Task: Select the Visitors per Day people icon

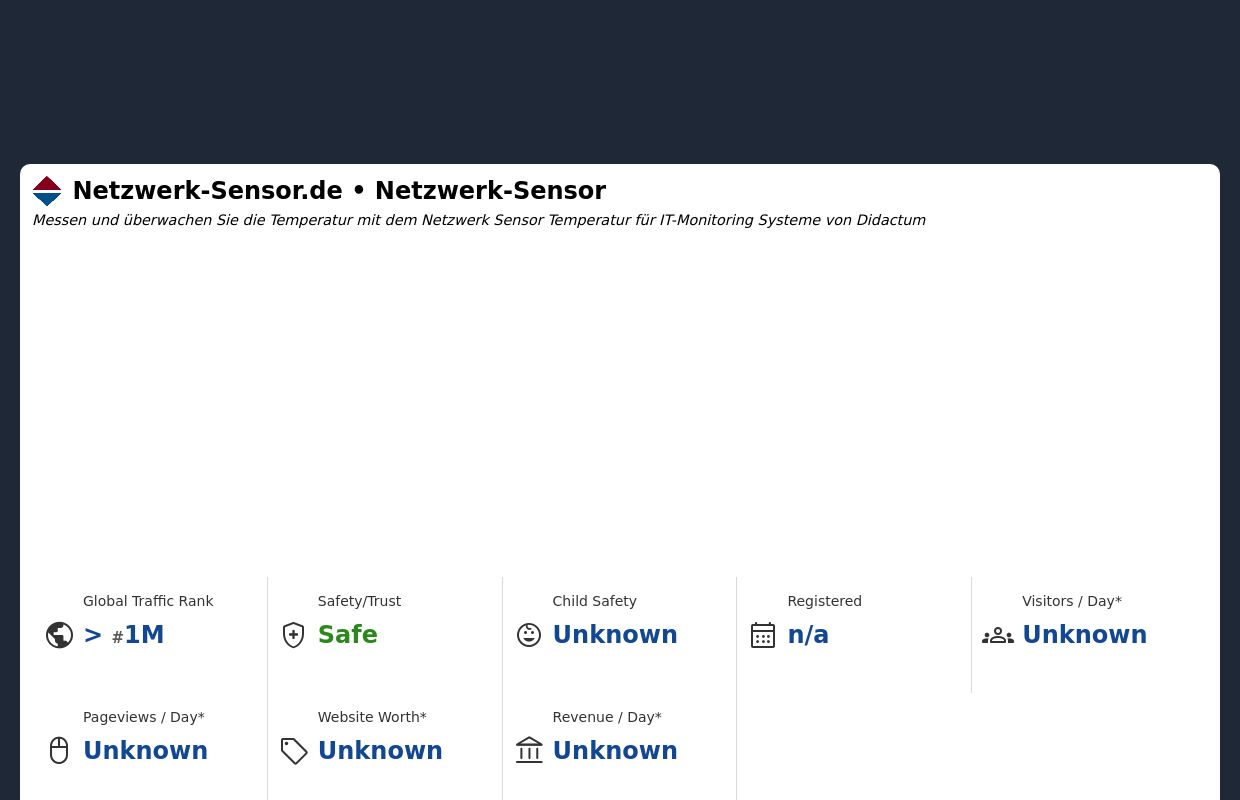Action: point(998,634)
